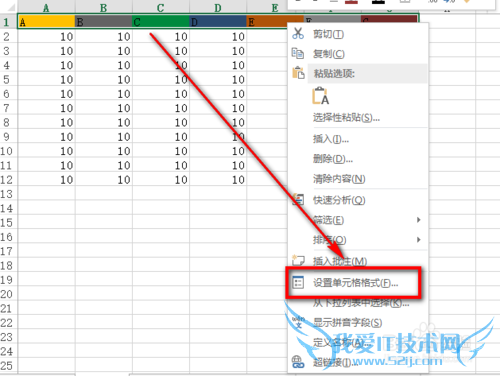This screenshot has width=500, height=376.
Task: Select cell C12 containing 10
Action: 161,180
